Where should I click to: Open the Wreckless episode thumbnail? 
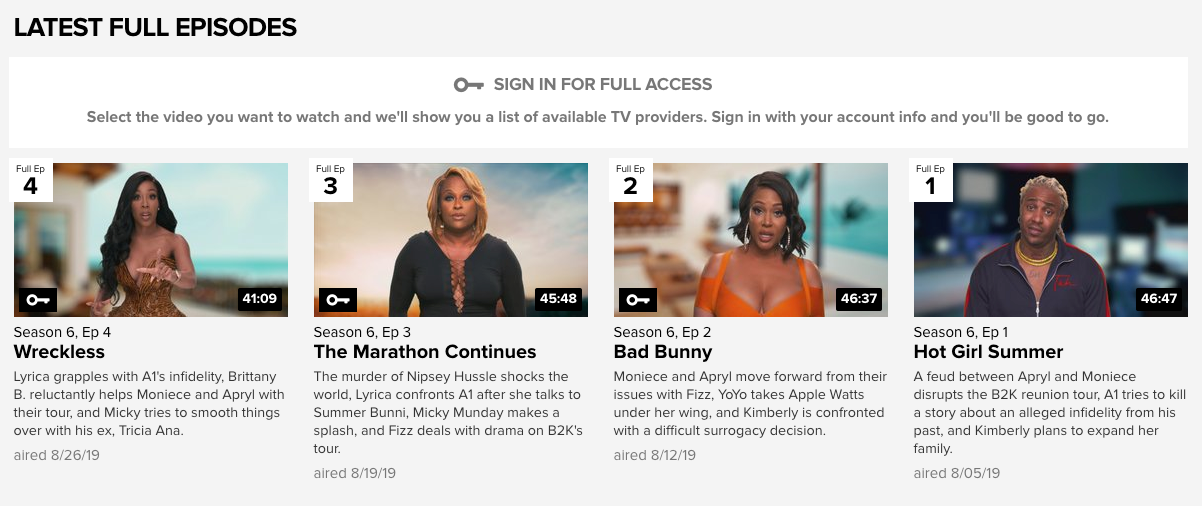click(x=151, y=240)
